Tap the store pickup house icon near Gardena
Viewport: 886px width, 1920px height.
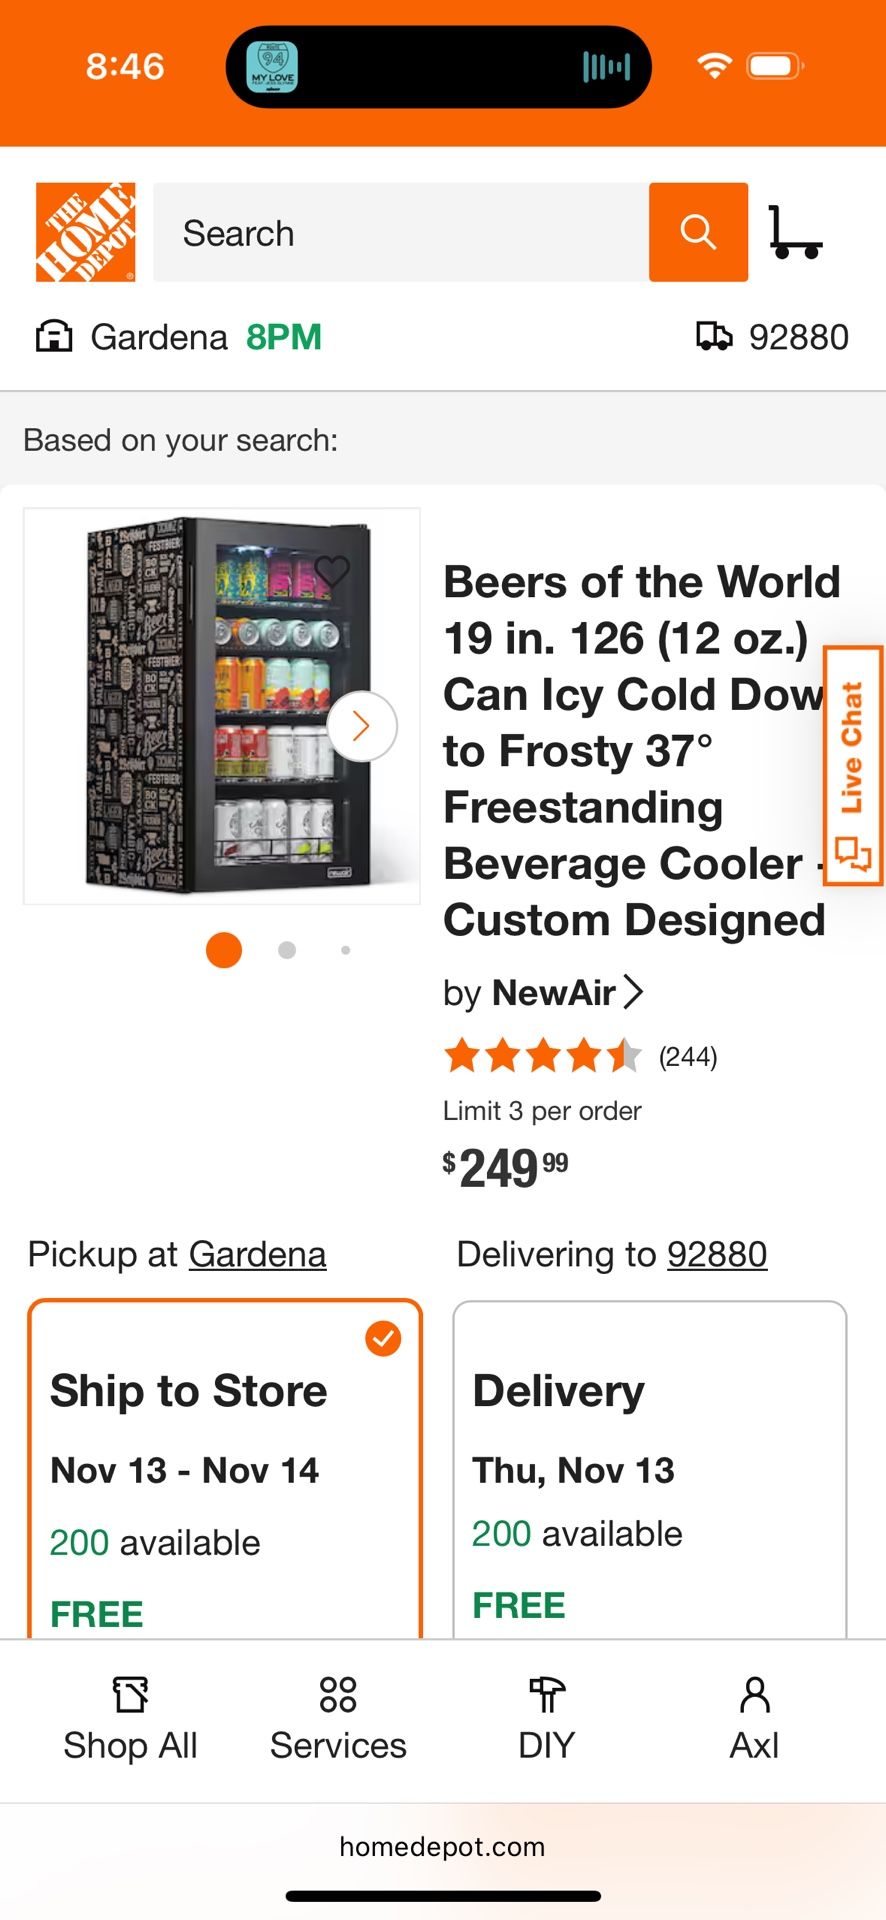pyautogui.click(x=55, y=336)
